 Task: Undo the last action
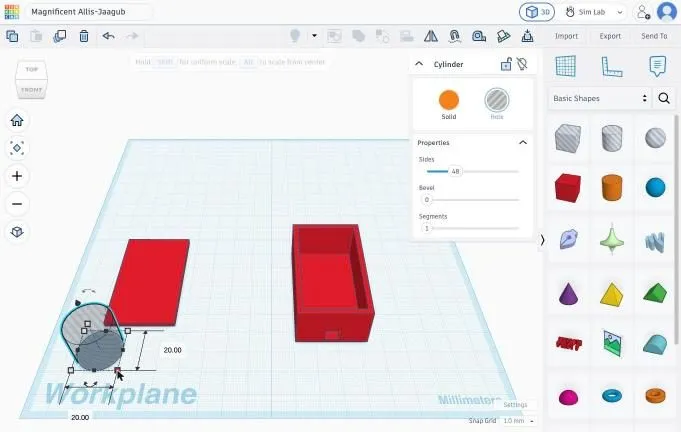pyautogui.click(x=108, y=36)
